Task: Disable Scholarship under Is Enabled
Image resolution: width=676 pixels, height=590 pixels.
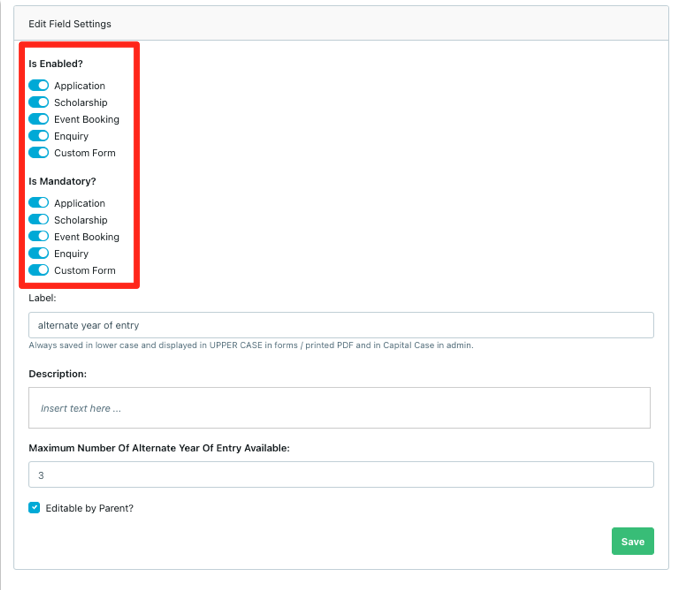Action: (x=38, y=103)
